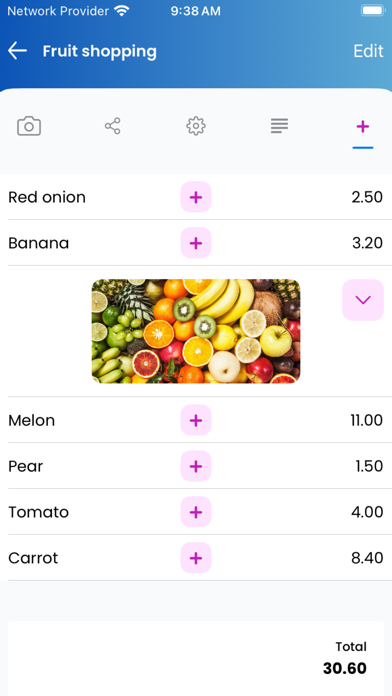The image size is (392, 696).
Task: Select the Melon item name
Action: [x=32, y=420]
